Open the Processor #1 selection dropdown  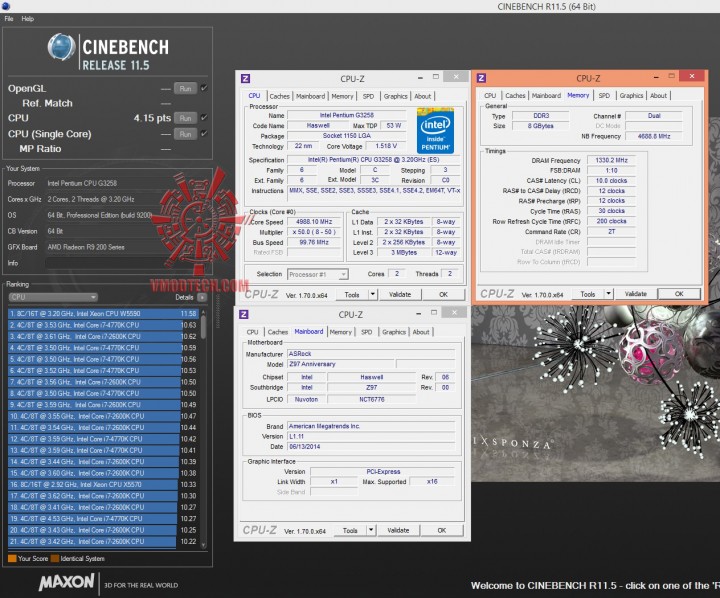317,275
